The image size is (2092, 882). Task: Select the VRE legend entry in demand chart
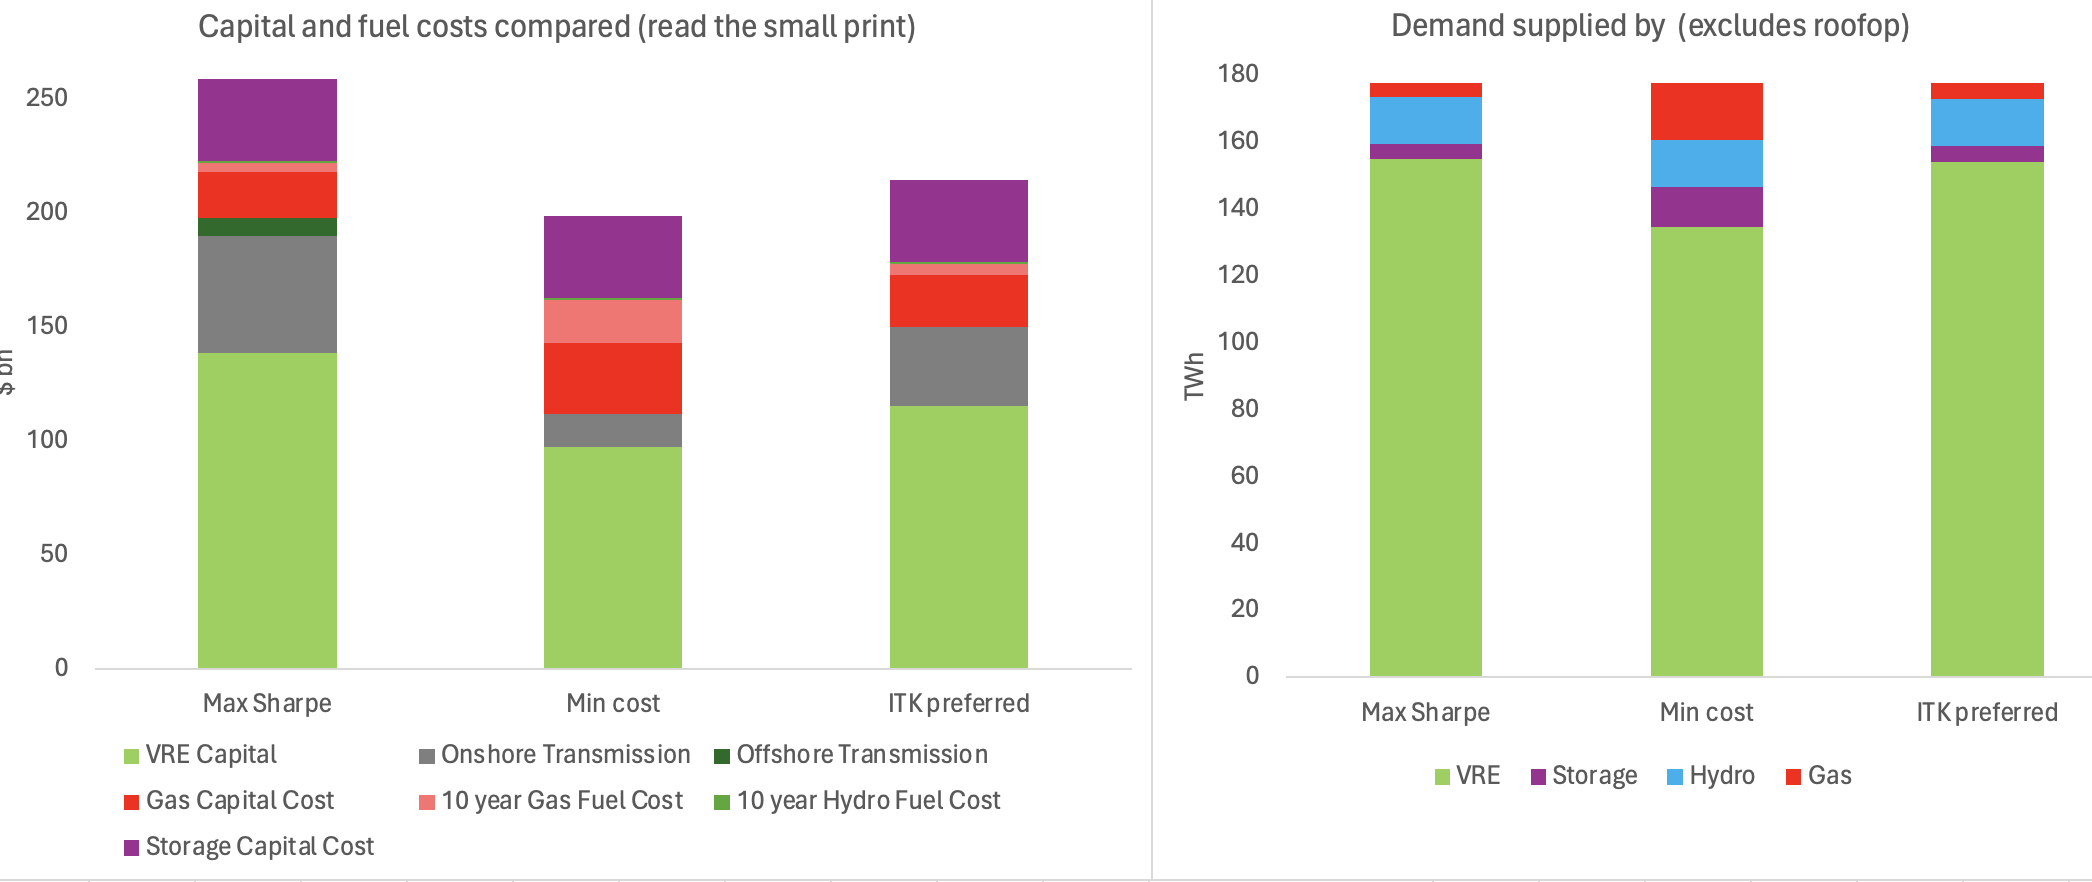tap(1467, 776)
